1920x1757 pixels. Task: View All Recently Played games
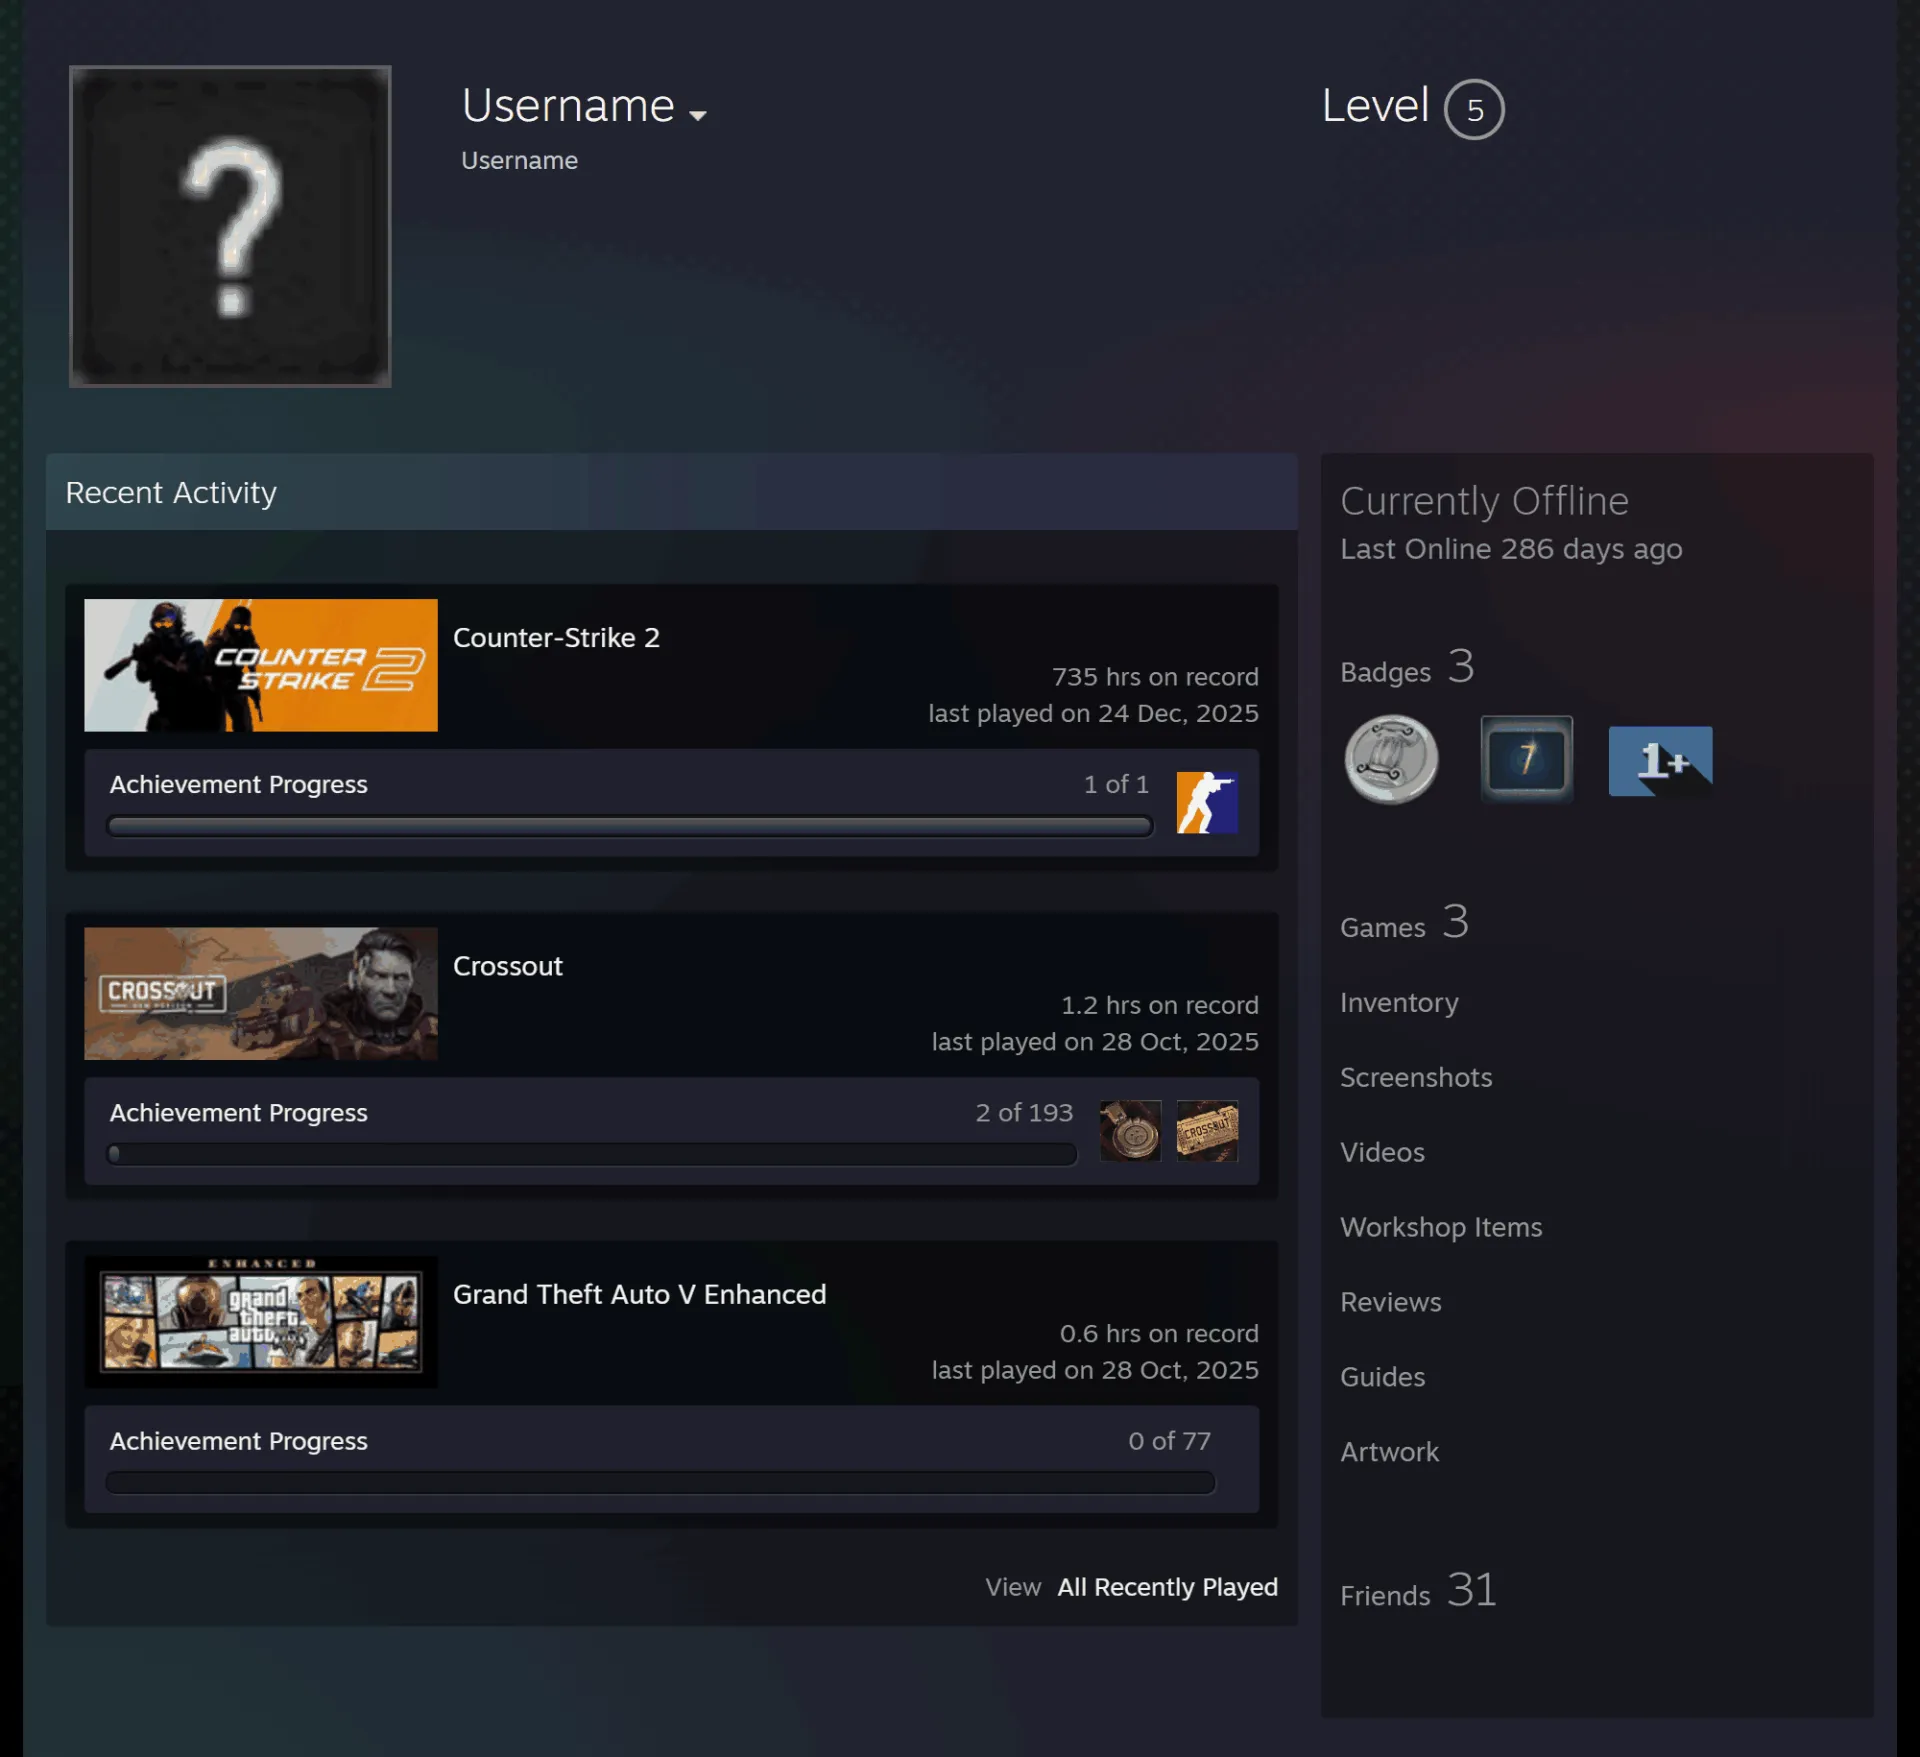click(x=1168, y=1587)
